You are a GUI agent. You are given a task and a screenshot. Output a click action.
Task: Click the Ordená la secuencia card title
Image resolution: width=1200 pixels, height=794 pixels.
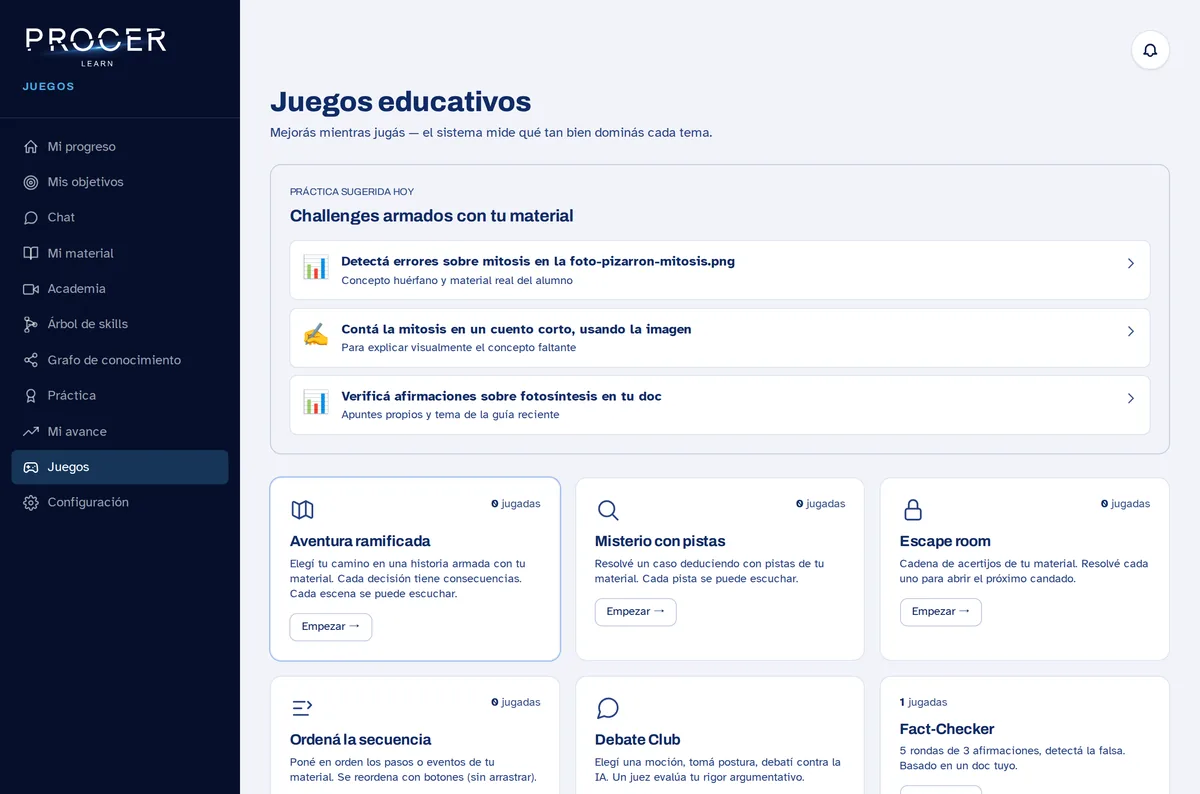point(360,740)
